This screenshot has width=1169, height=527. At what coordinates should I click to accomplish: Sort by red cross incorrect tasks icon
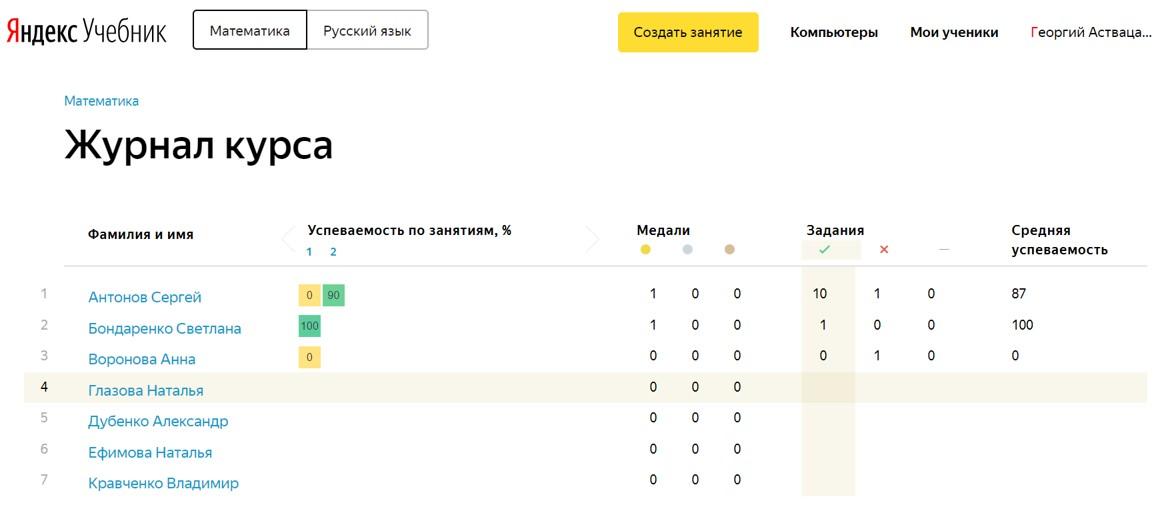click(x=884, y=250)
